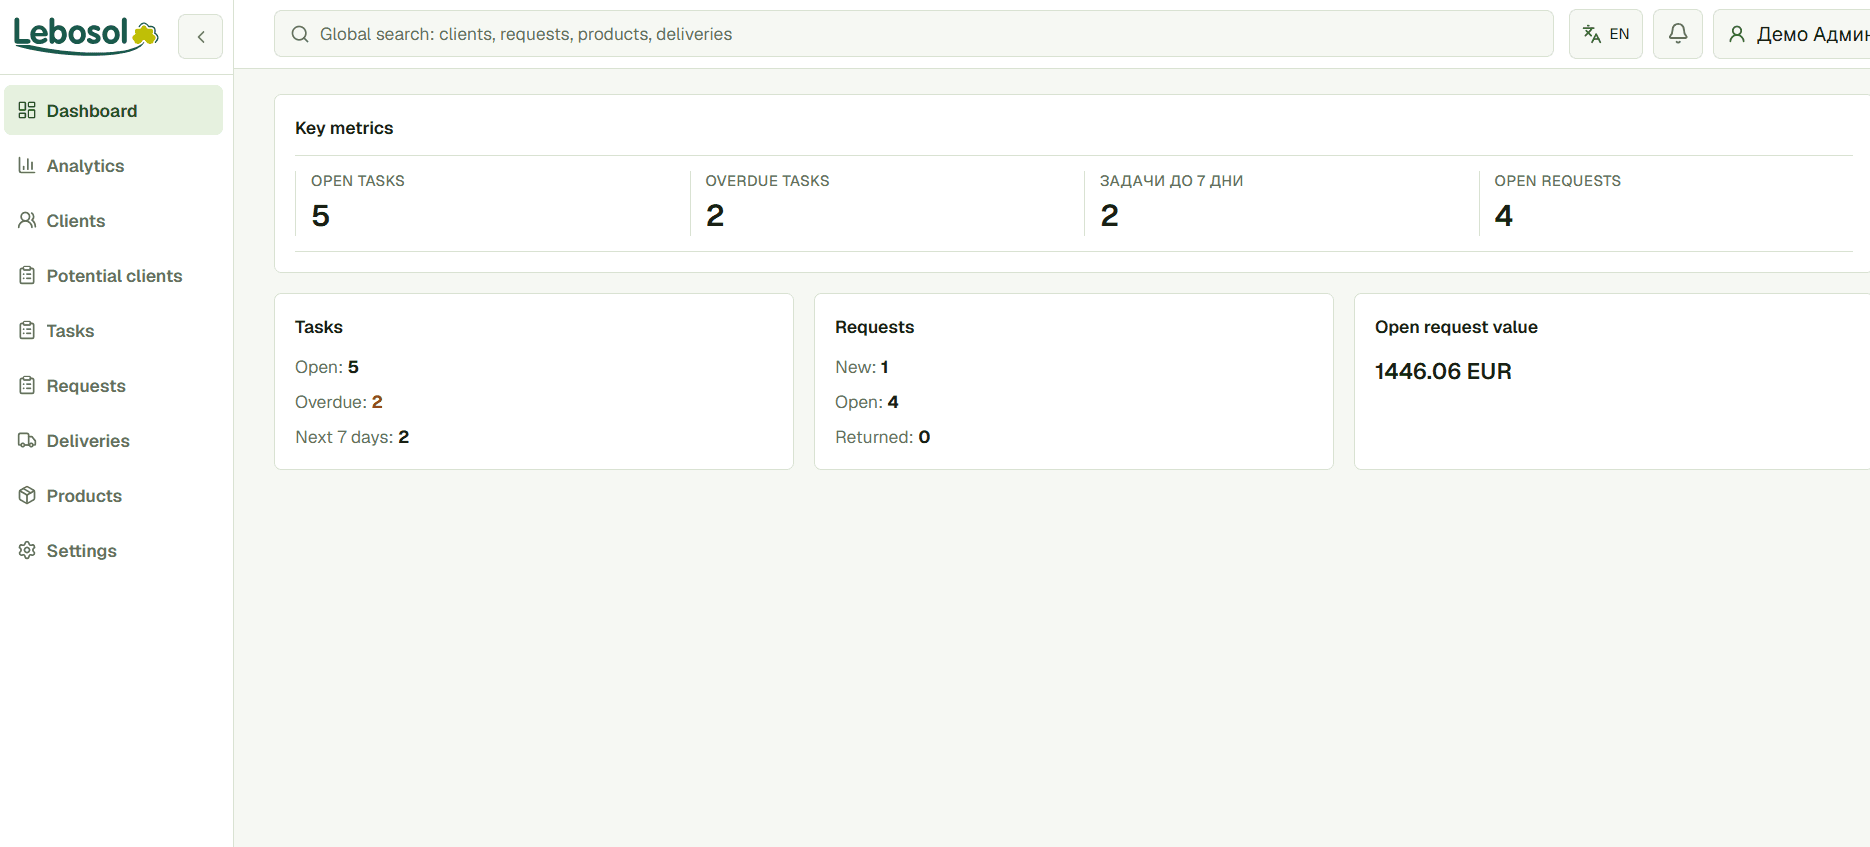Click the Key metrics heading
Image resolution: width=1870 pixels, height=847 pixels.
(344, 128)
